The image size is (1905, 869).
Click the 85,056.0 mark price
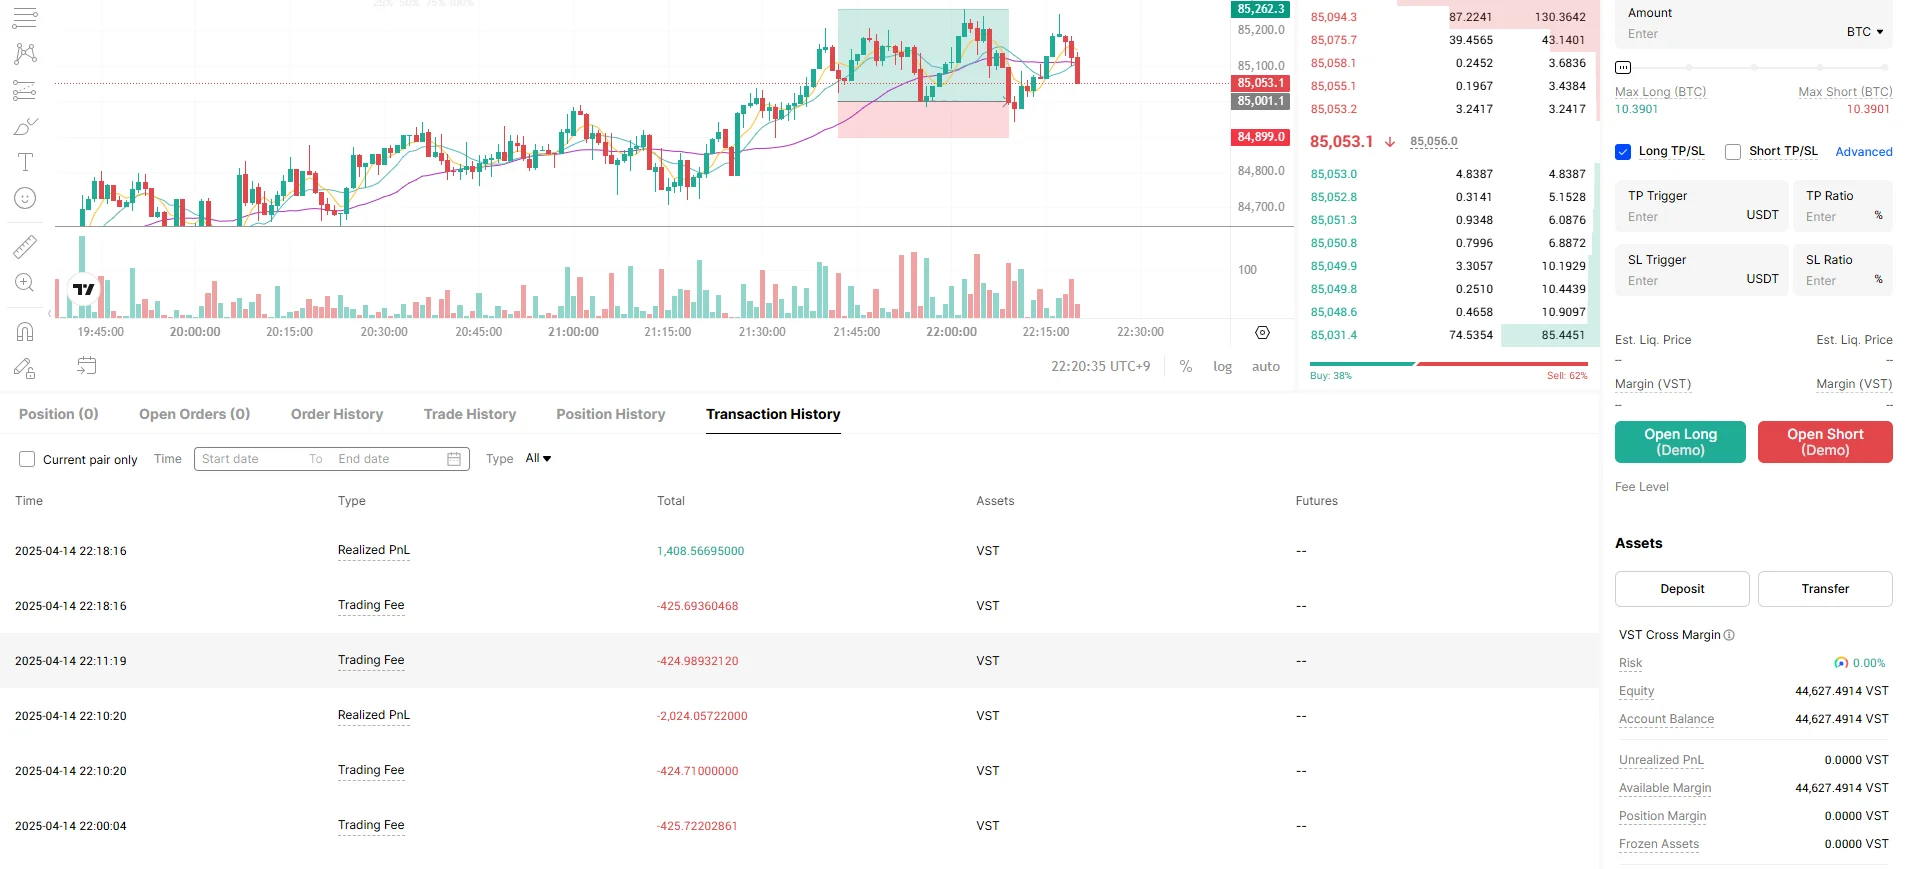(x=1434, y=142)
